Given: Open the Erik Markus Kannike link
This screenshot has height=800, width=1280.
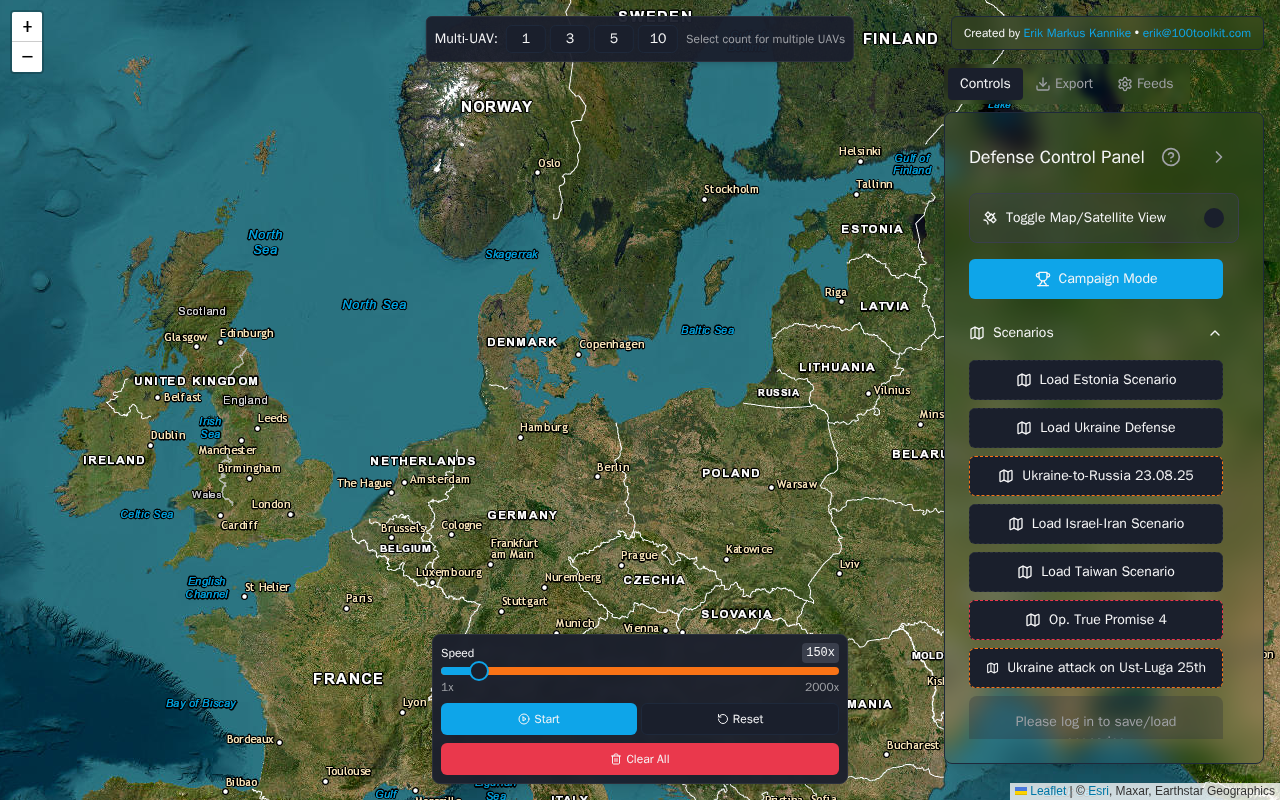Looking at the screenshot, I should pyautogui.click(x=1076, y=33).
